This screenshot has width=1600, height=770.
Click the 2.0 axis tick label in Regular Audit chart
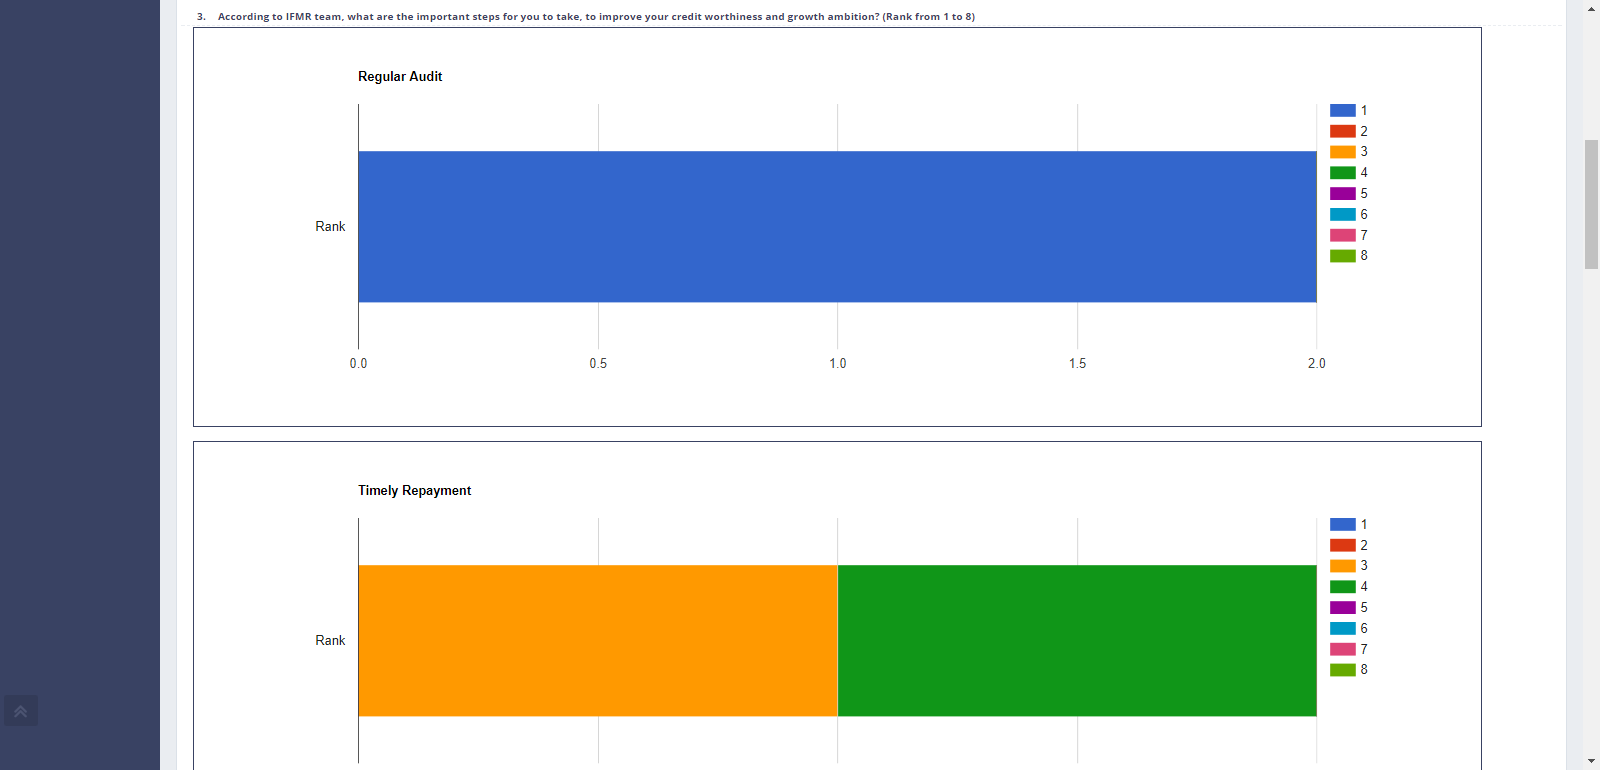coord(1316,364)
